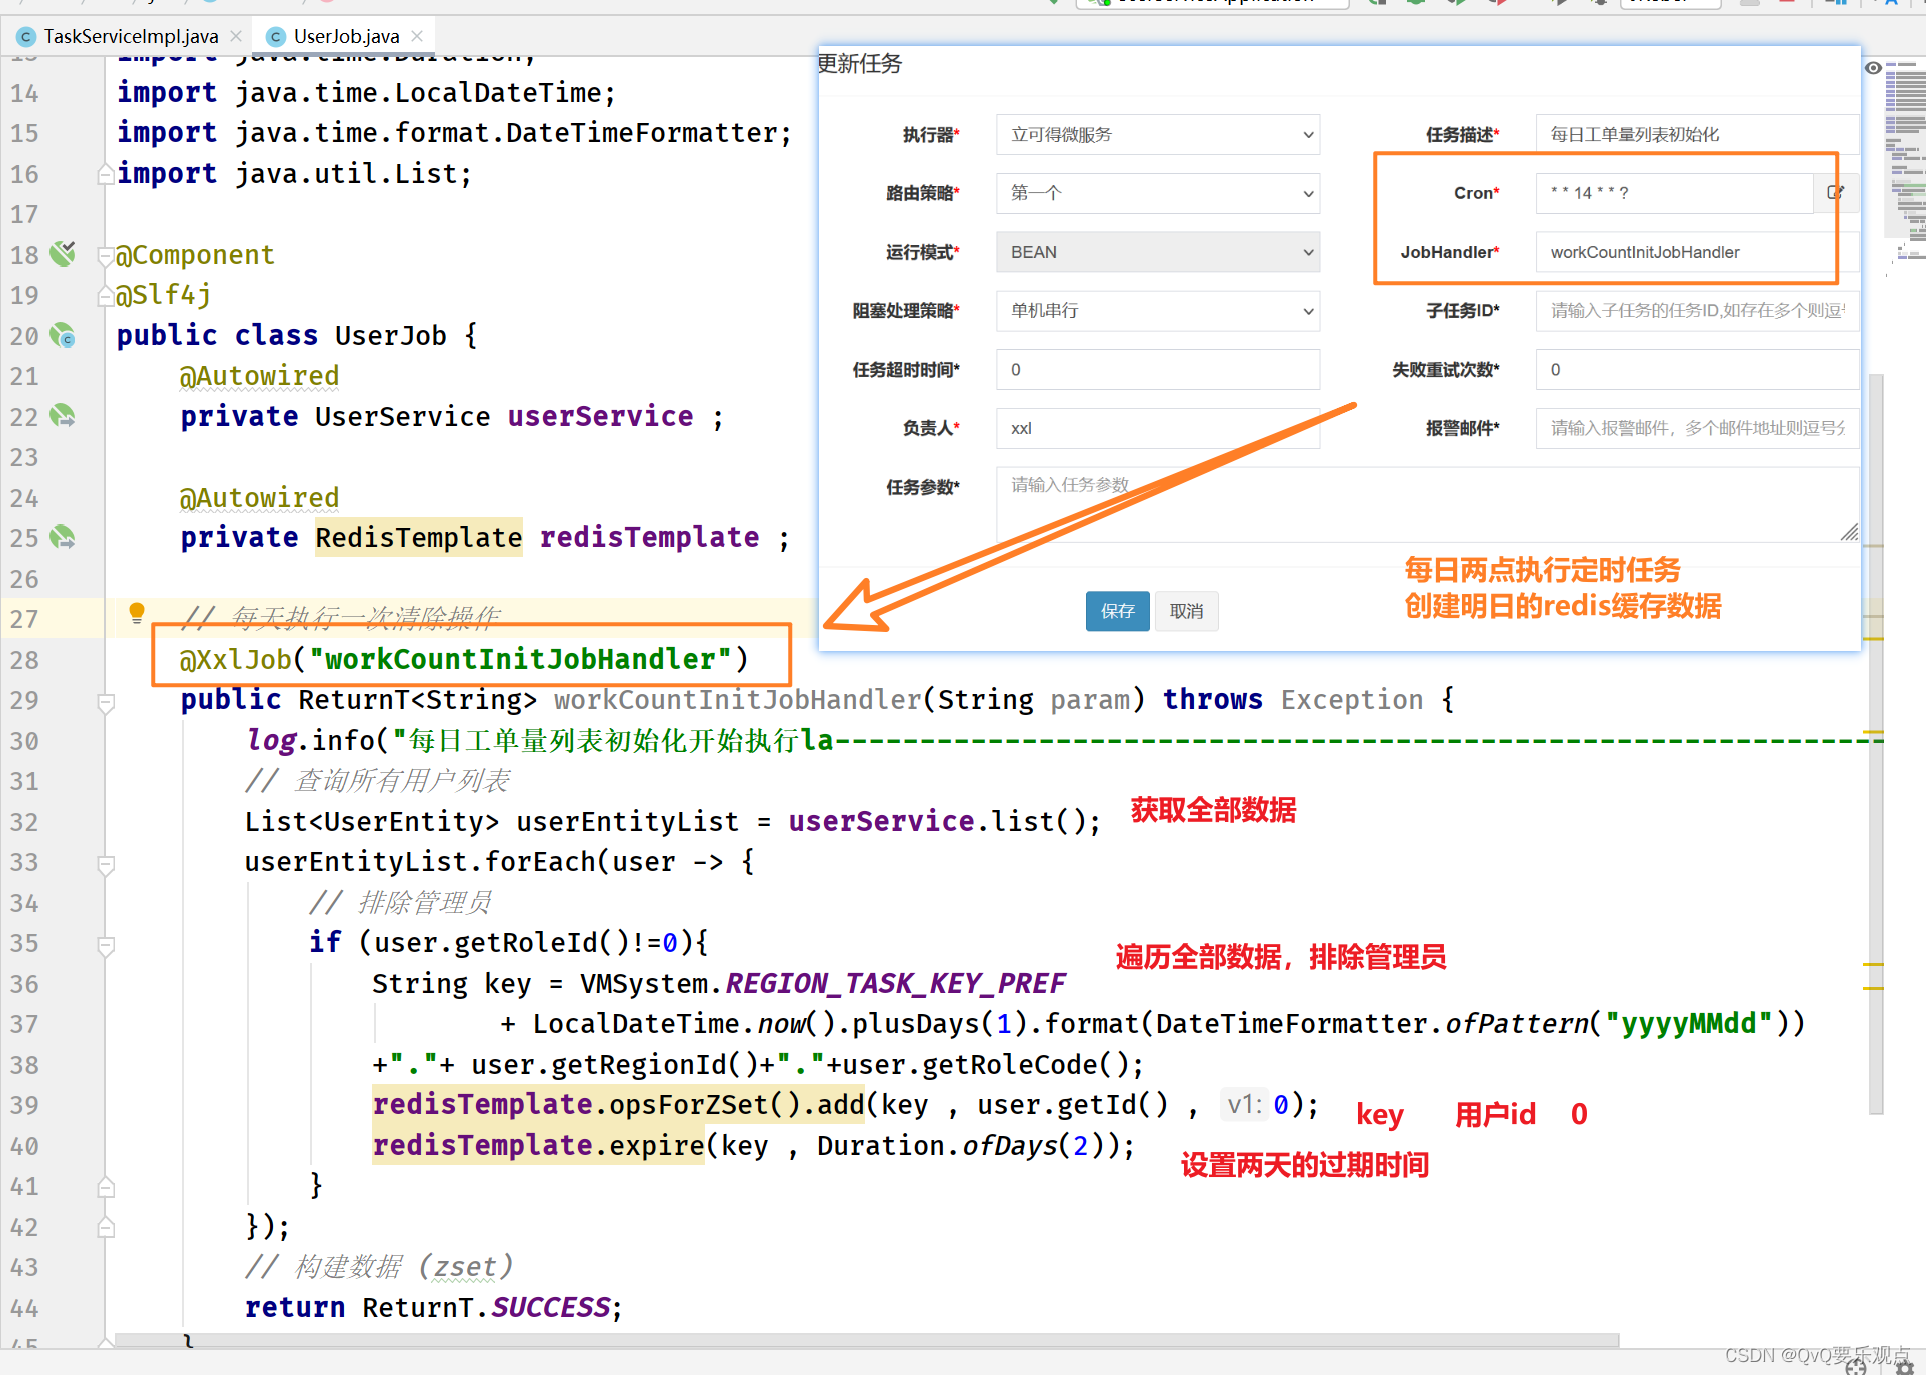Click the redisTemplate.expire call on line 40

538,1146
